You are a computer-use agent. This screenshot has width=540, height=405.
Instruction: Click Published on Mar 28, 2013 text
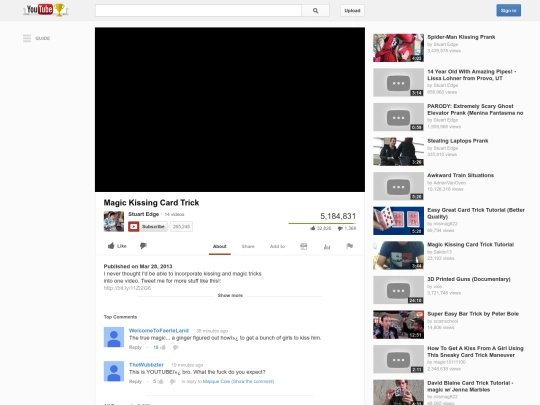[x=138, y=266]
